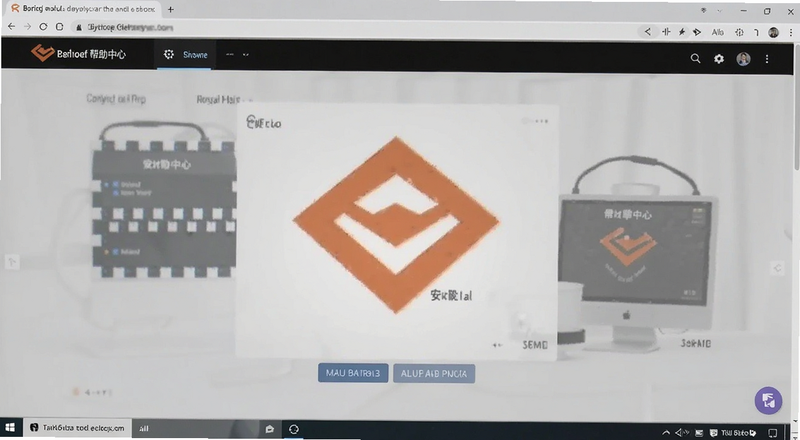Open the notification center tray icon
Screen dimensions: 800x440
[773, 433]
